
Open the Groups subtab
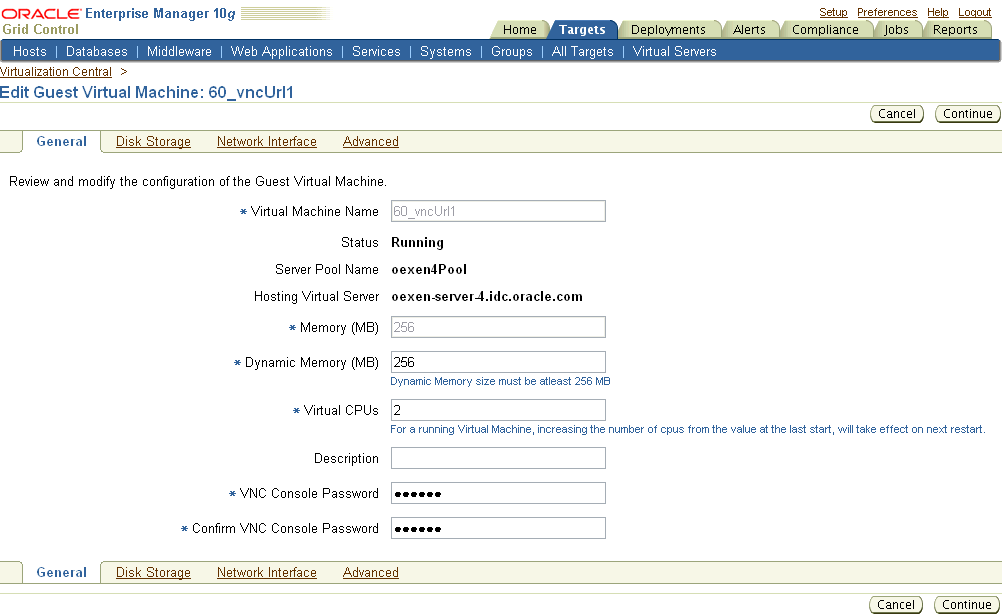click(511, 51)
